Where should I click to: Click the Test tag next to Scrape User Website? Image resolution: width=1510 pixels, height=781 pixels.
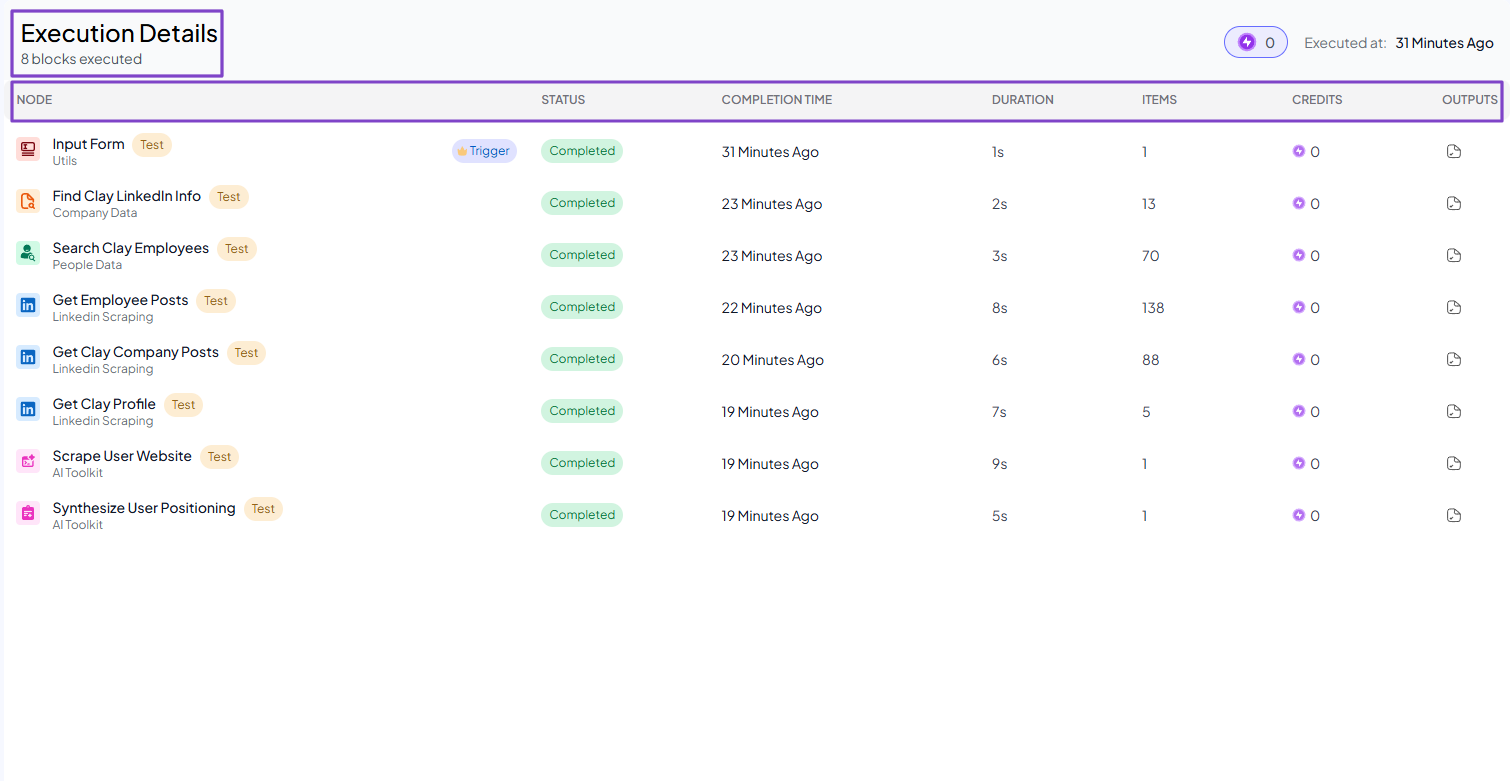point(220,457)
